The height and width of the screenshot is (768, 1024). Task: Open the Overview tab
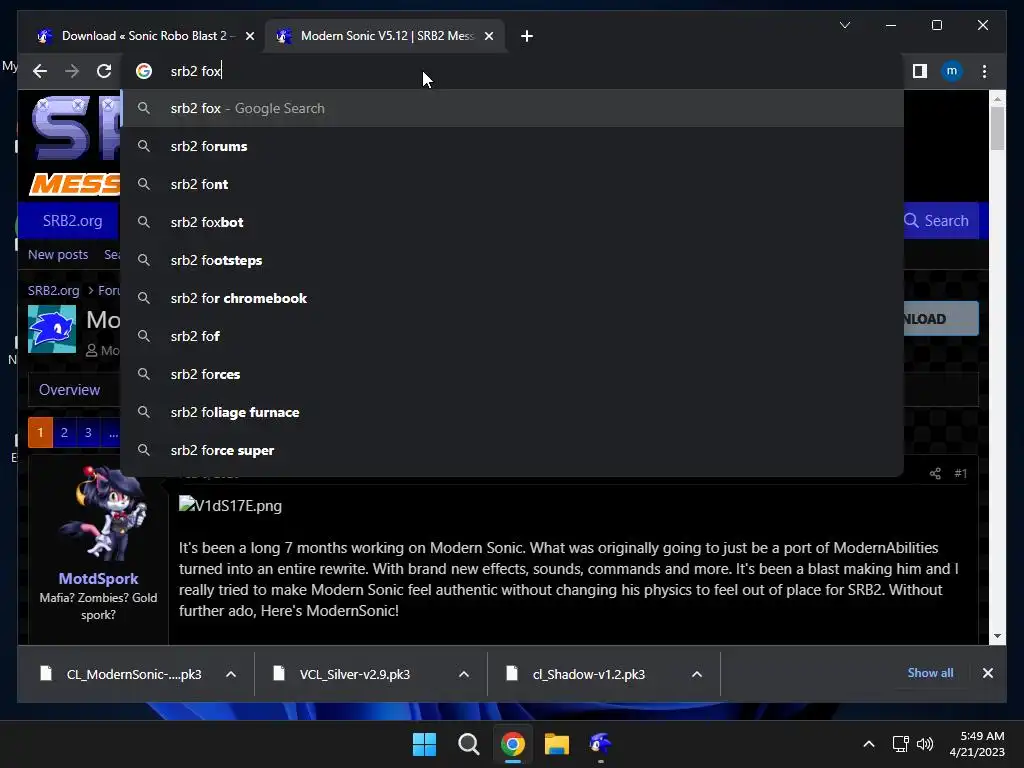[69, 390]
